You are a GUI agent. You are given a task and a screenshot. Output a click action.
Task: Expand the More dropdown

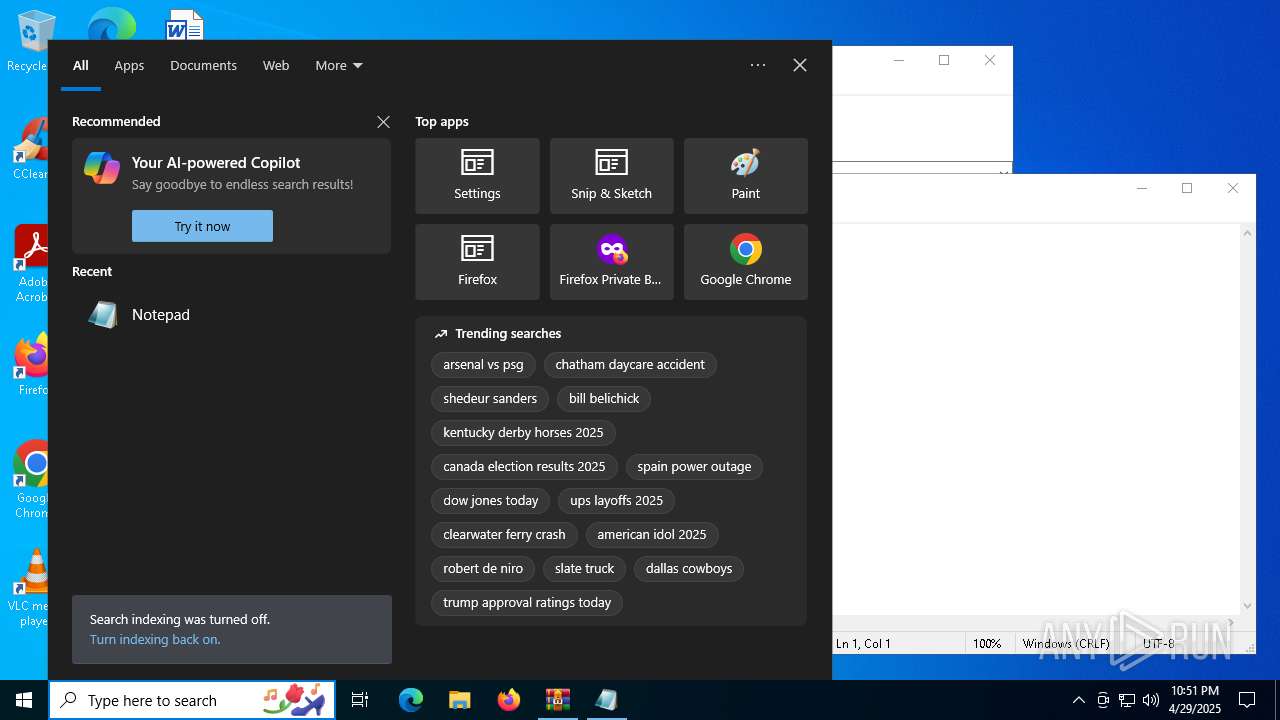click(x=339, y=65)
